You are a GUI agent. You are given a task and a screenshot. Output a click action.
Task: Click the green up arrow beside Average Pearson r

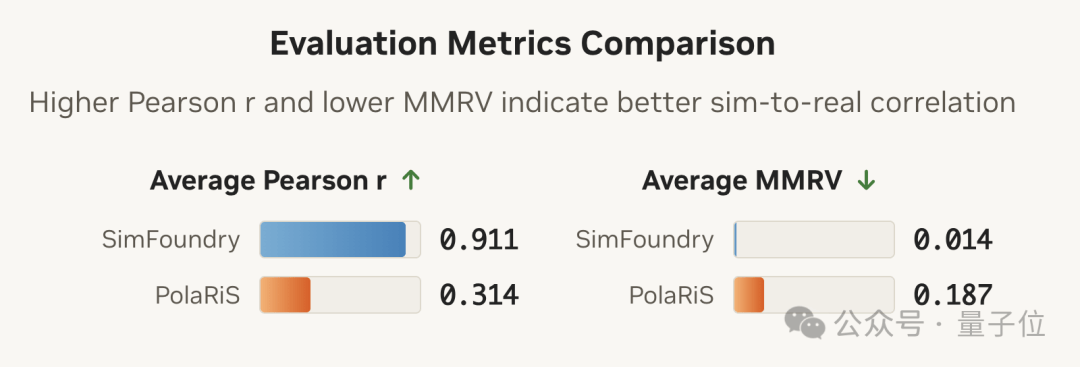411,181
